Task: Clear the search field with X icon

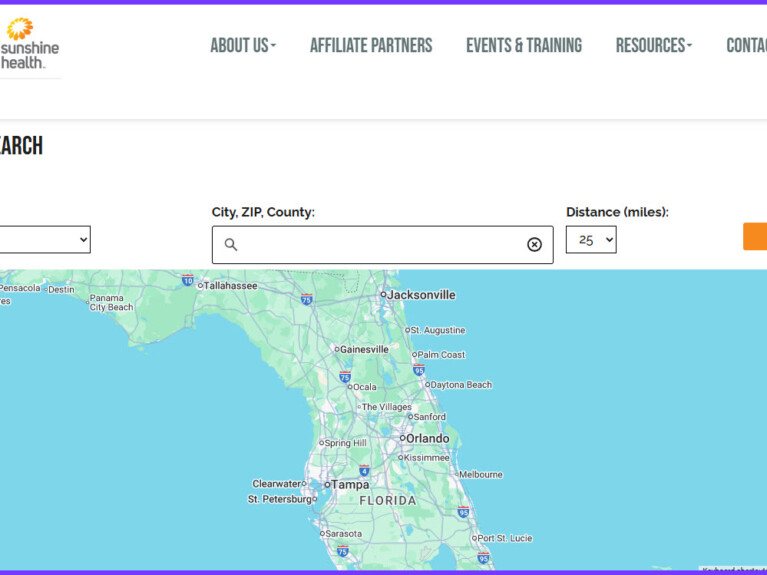Action: pos(534,245)
